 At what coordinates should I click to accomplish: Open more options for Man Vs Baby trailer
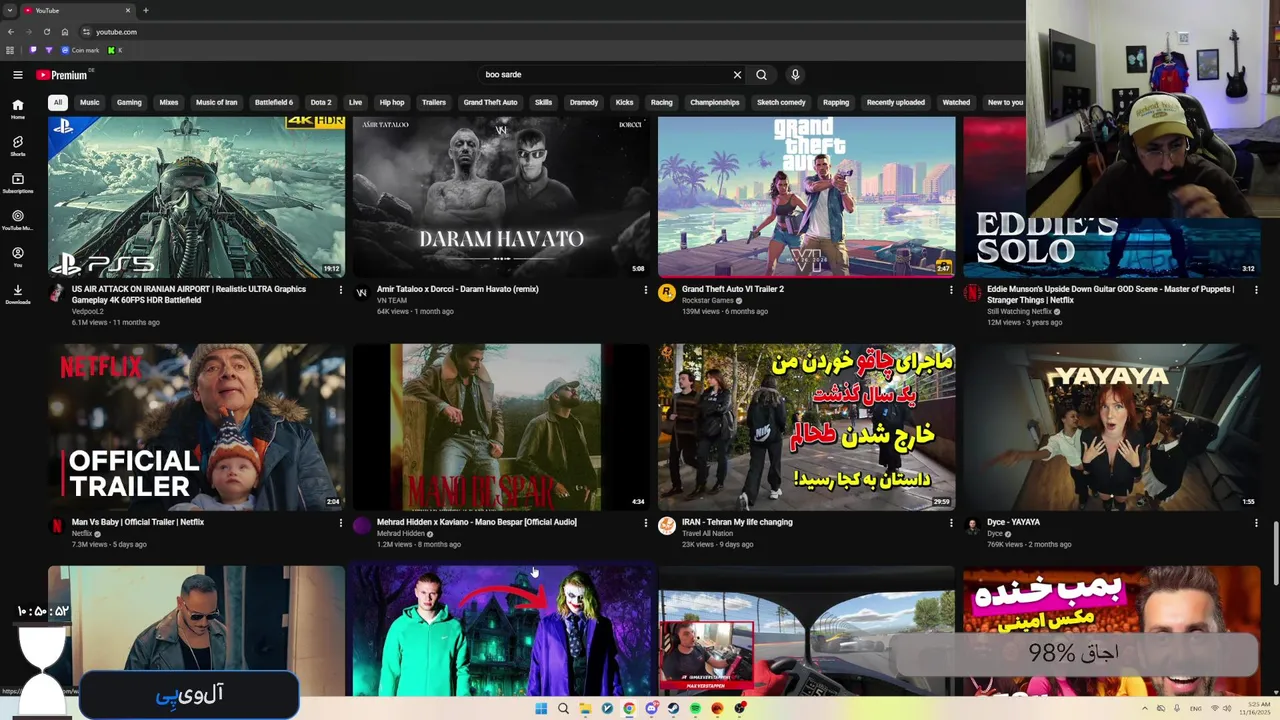[340, 523]
